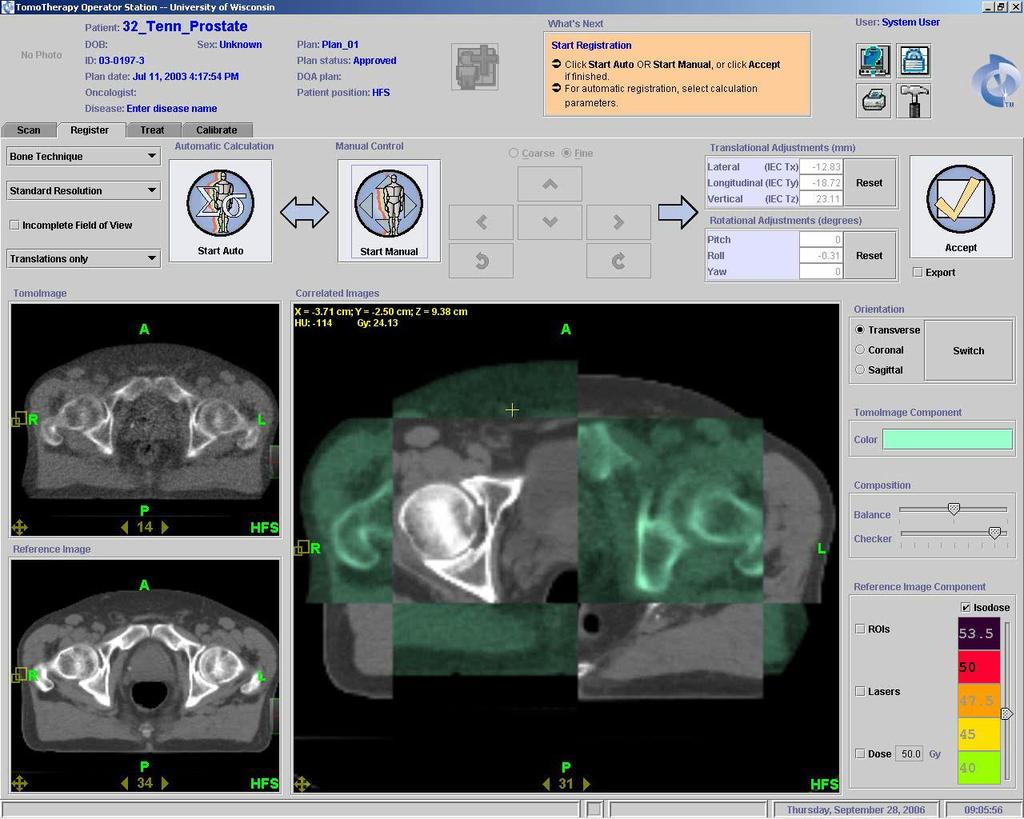Click the rotate counterclockwise button
Image resolution: width=1024 pixels, height=819 pixels.
tap(481, 261)
